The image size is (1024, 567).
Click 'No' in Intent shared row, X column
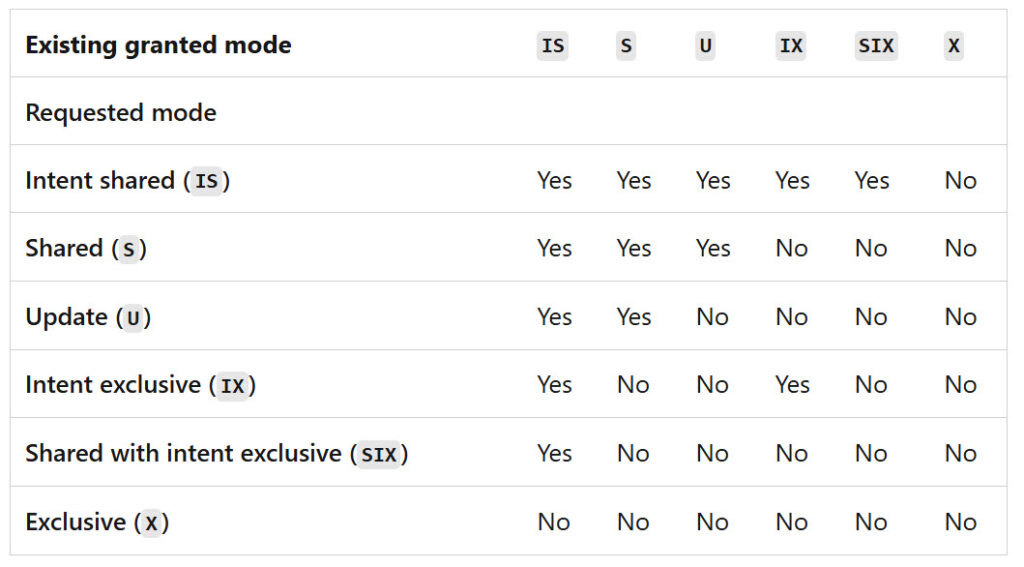pos(960,181)
